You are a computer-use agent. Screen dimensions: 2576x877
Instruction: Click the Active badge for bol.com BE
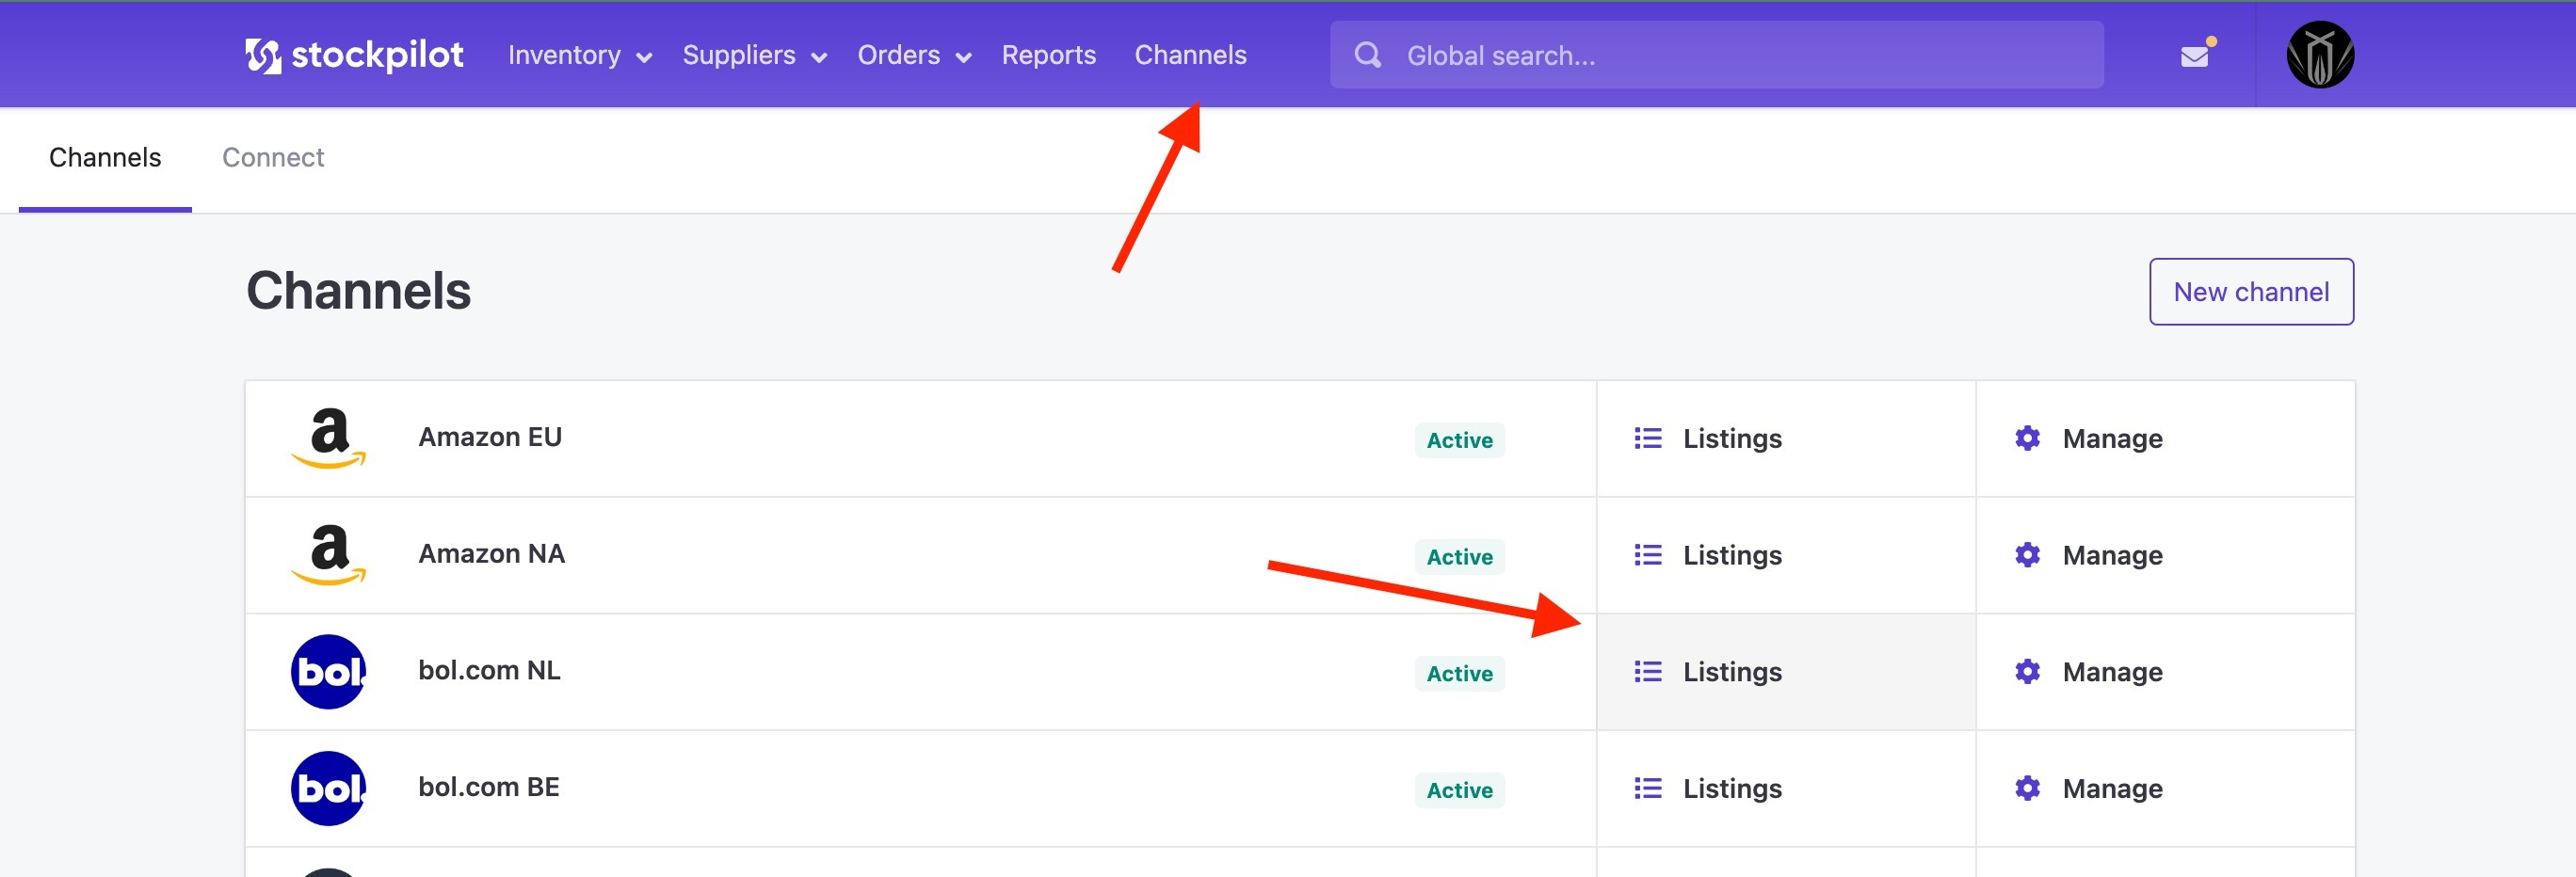[x=1459, y=791]
